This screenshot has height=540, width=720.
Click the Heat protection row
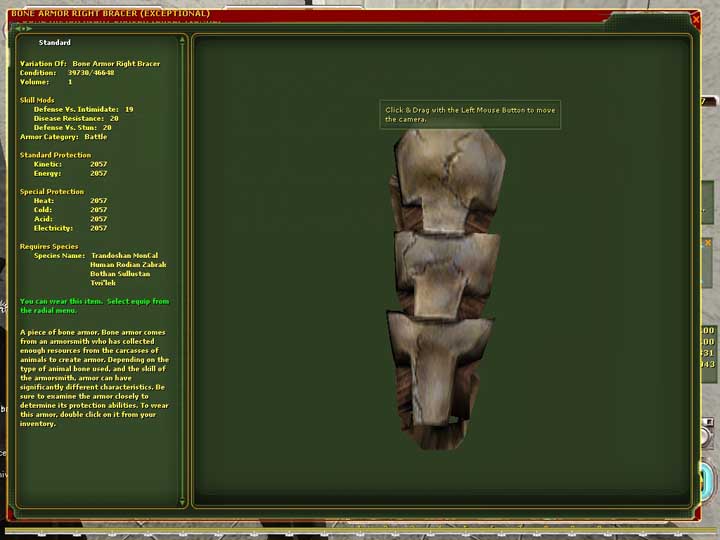[70, 201]
